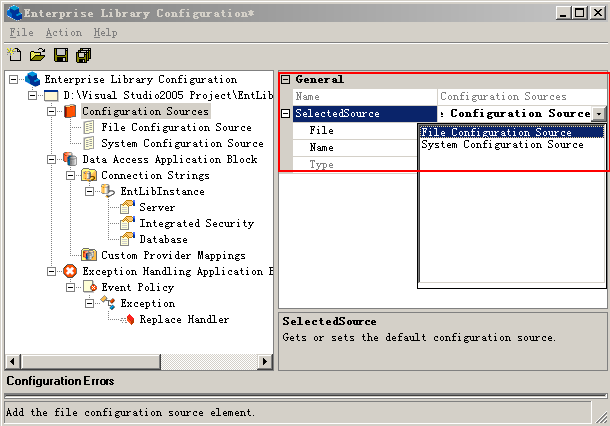This screenshot has height=426, width=610.
Task: Collapse the General property category
Action: (x=286, y=80)
